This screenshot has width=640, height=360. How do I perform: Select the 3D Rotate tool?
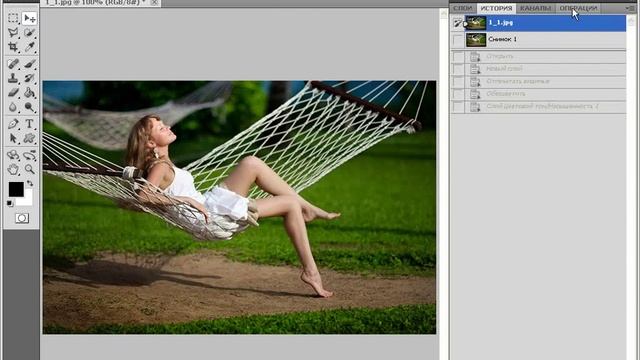click(x=13, y=155)
